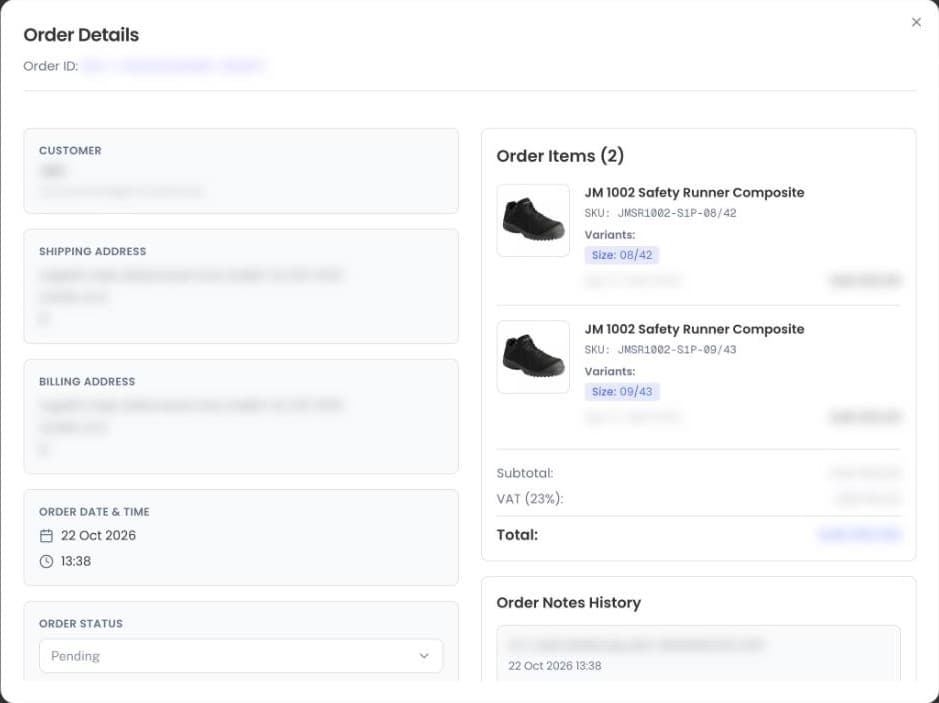Click the blurred Total amount value
This screenshot has height=703, width=939.
[x=859, y=534]
